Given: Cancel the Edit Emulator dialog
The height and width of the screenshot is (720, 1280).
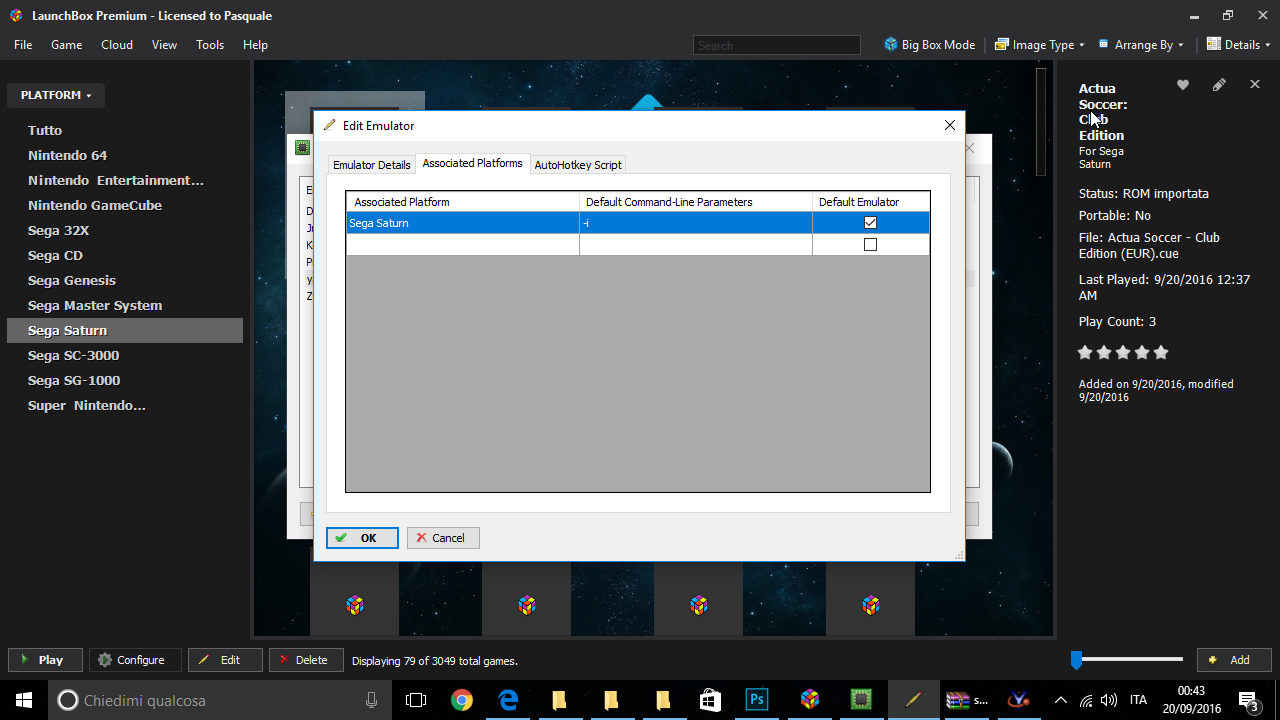Looking at the screenshot, I should 443,538.
